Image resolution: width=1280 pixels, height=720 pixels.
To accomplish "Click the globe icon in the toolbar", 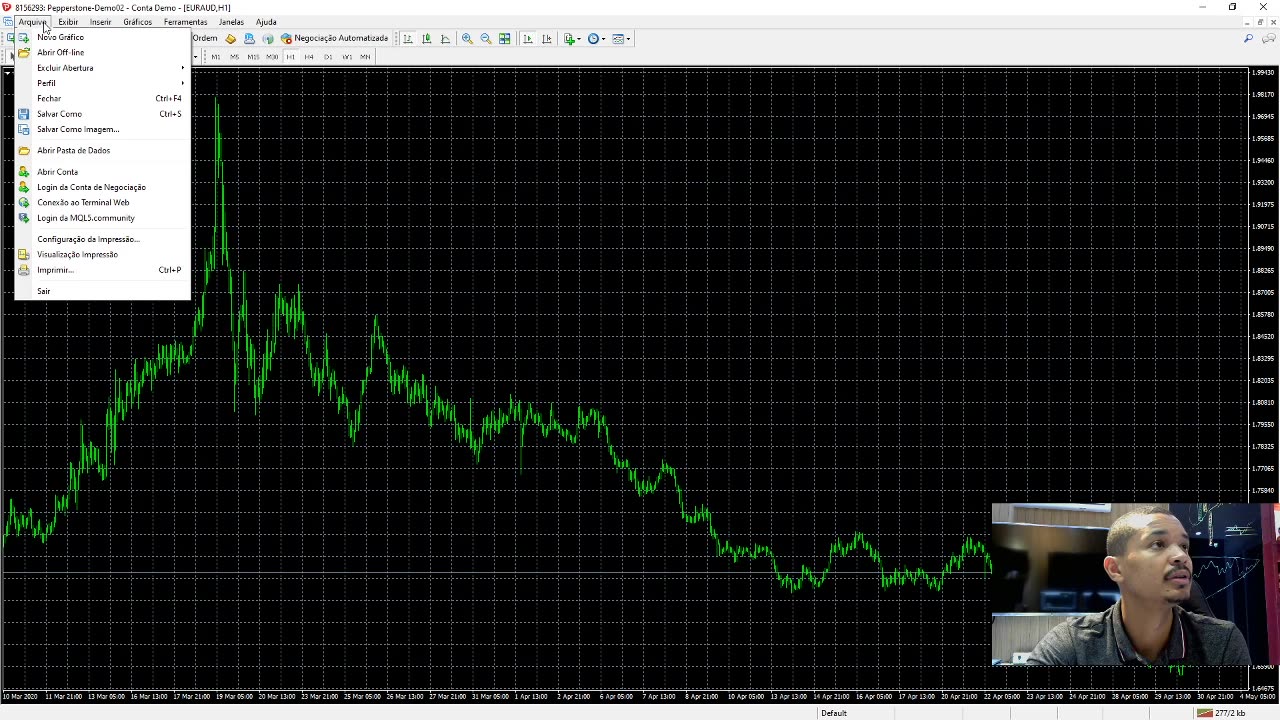I will click(x=267, y=39).
